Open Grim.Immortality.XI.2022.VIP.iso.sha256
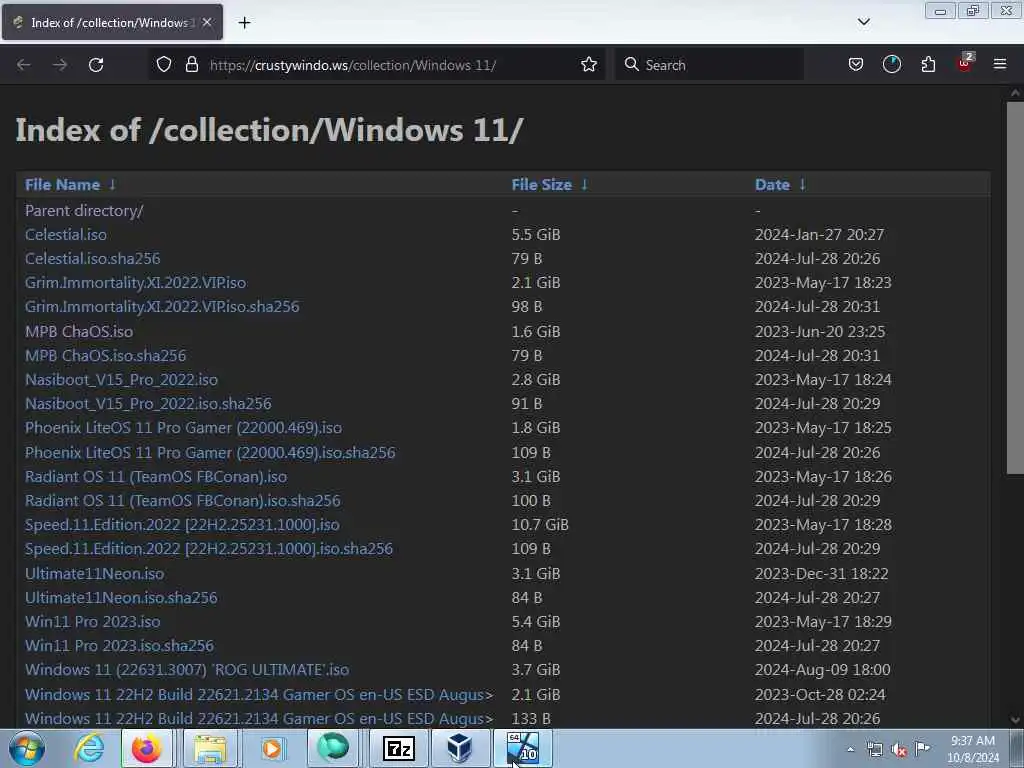Screen dimensions: 1024x768 point(162,306)
